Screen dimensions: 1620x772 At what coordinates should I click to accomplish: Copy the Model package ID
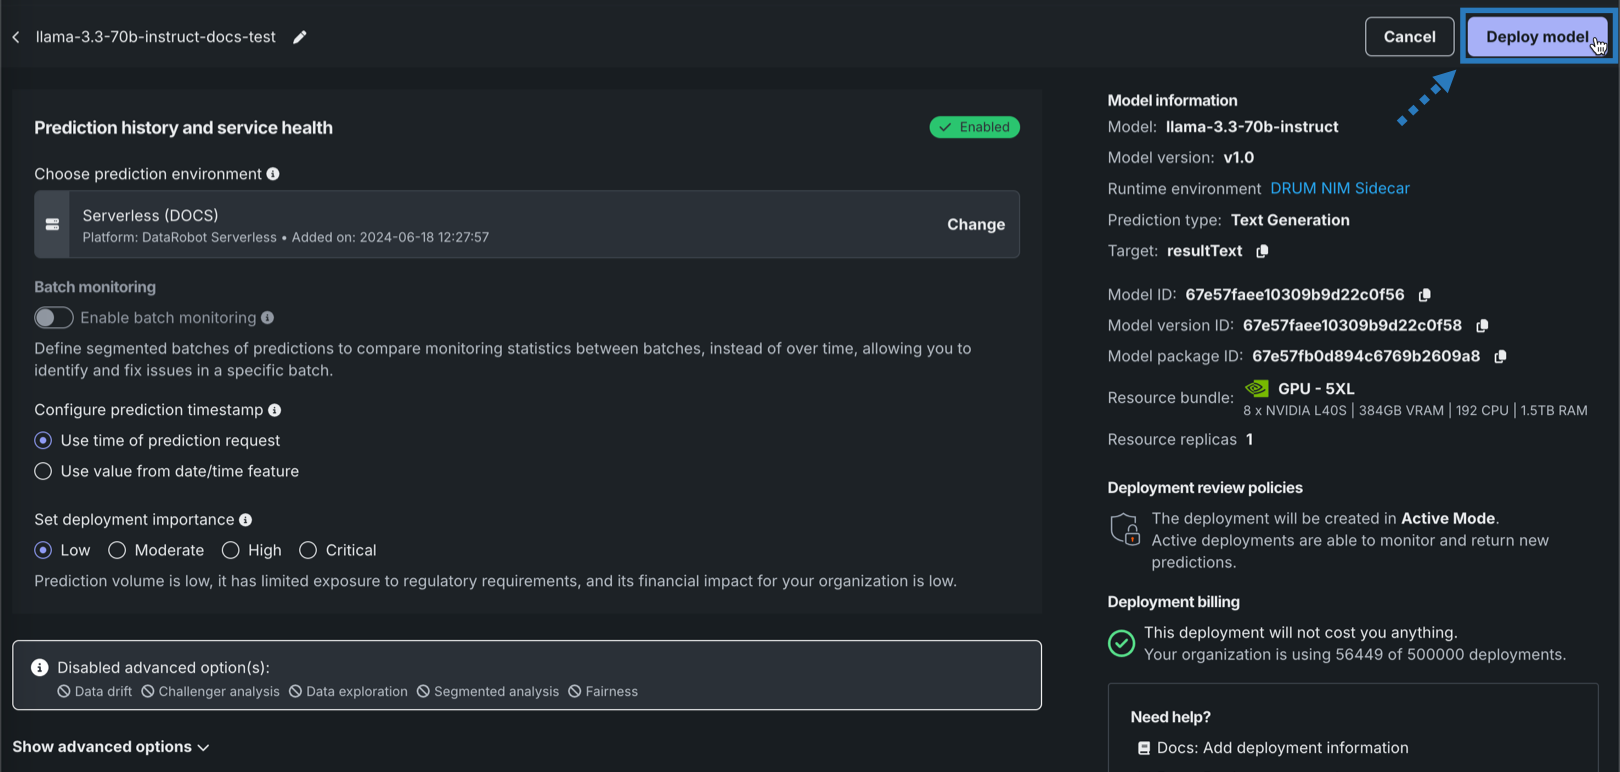coord(1500,357)
